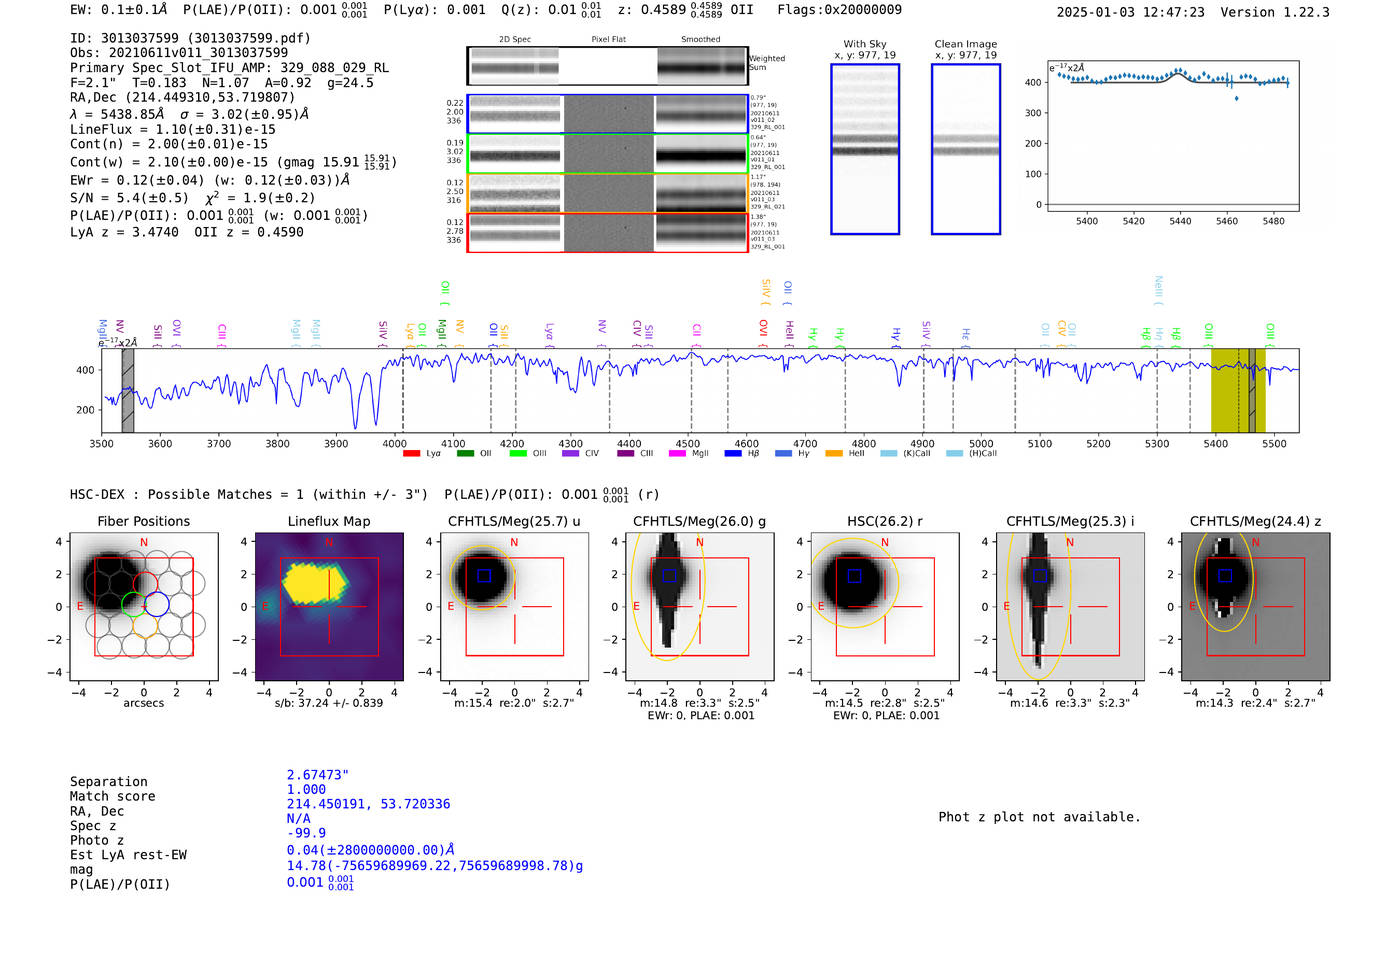Click the match score value 1.000
Screen dimensions: 1400x953
(x=306, y=789)
